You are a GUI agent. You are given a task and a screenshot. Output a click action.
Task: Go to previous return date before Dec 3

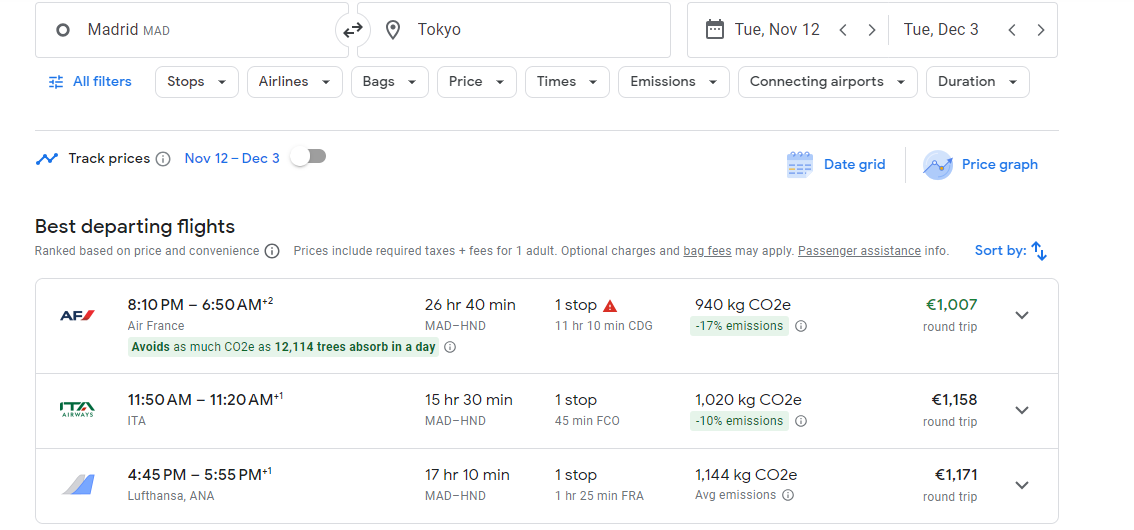(1012, 30)
